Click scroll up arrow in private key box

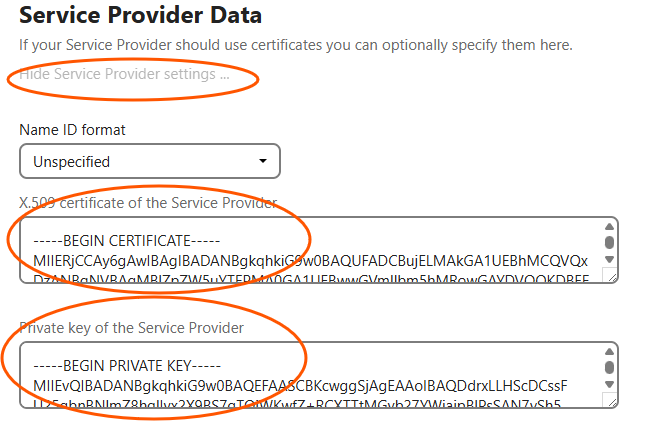point(609,353)
